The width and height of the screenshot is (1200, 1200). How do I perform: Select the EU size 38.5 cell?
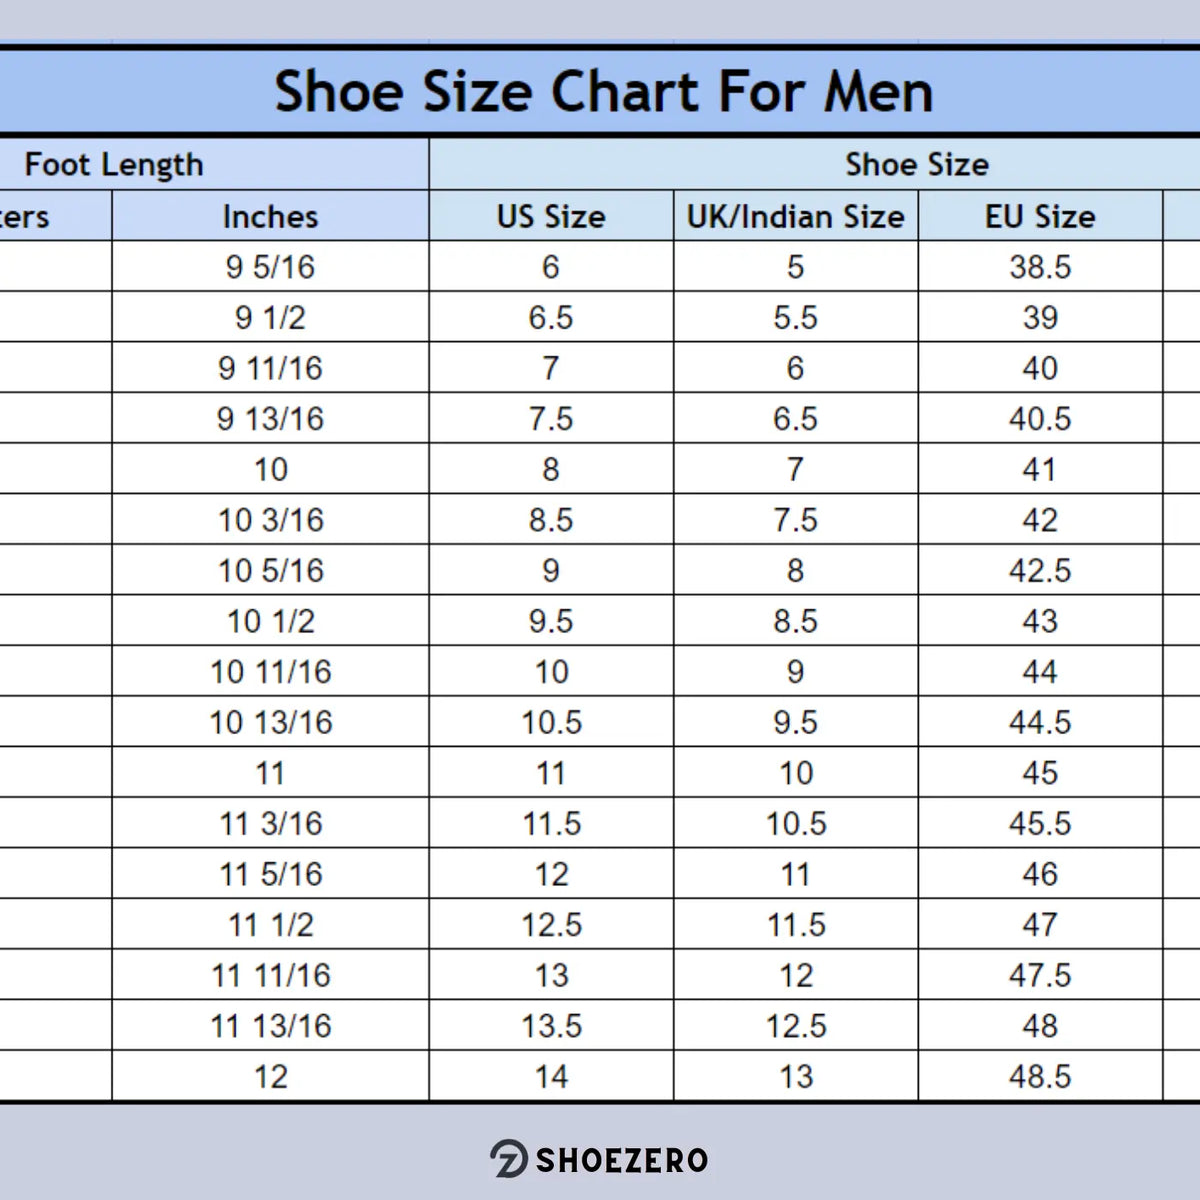click(x=1040, y=267)
